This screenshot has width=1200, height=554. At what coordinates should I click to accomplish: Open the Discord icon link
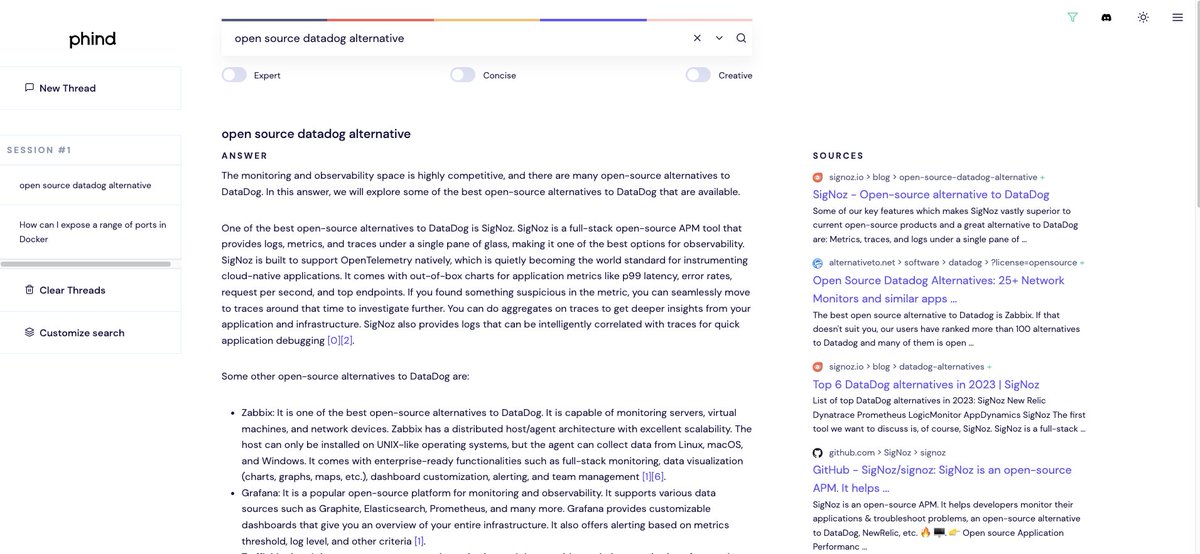tap(1106, 17)
